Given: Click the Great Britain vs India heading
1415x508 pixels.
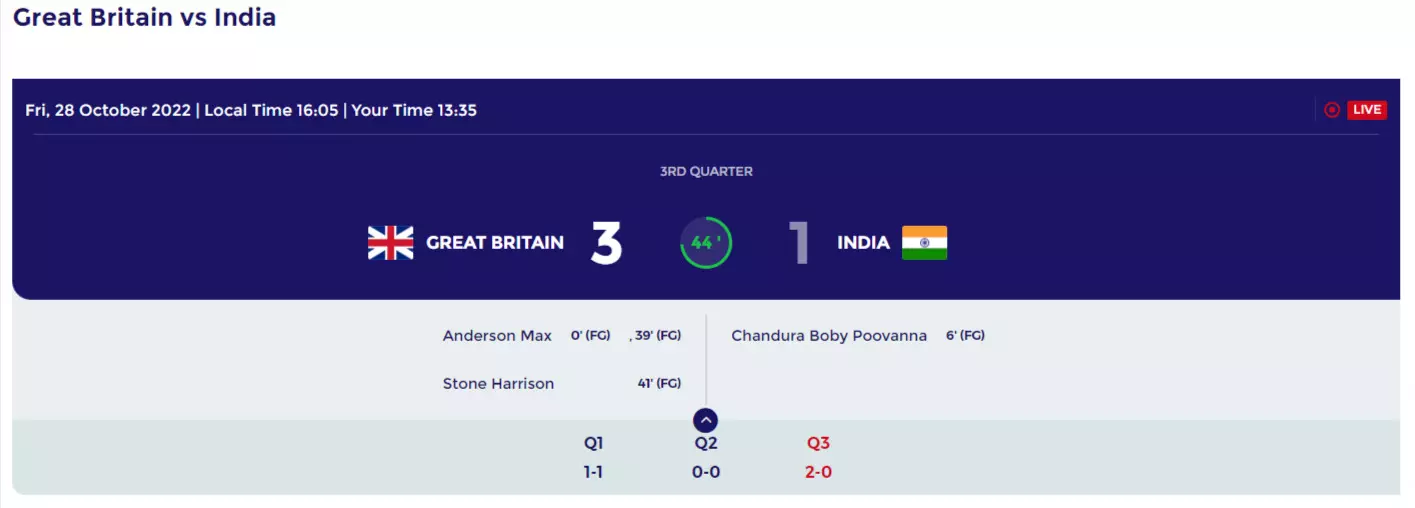Looking at the screenshot, I should (145, 17).
